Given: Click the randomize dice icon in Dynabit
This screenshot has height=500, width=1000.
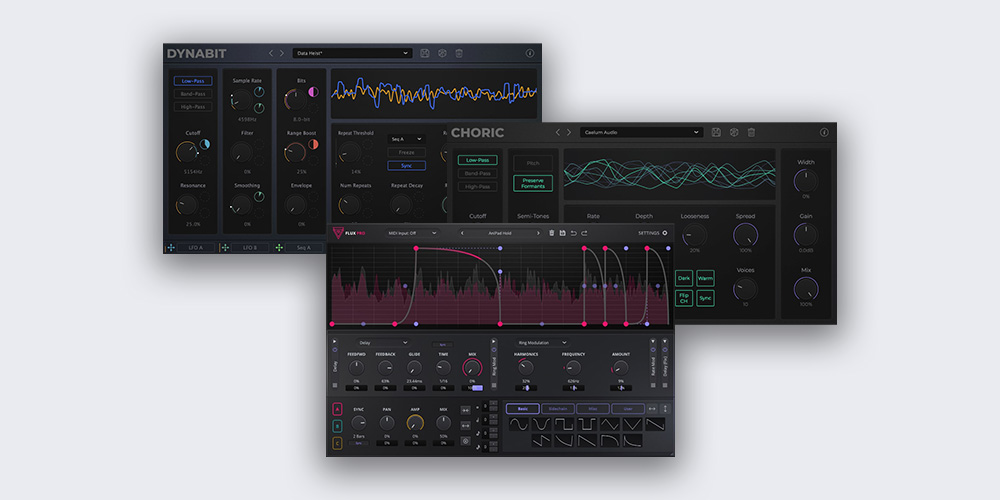Looking at the screenshot, I should tap(442, 53).
